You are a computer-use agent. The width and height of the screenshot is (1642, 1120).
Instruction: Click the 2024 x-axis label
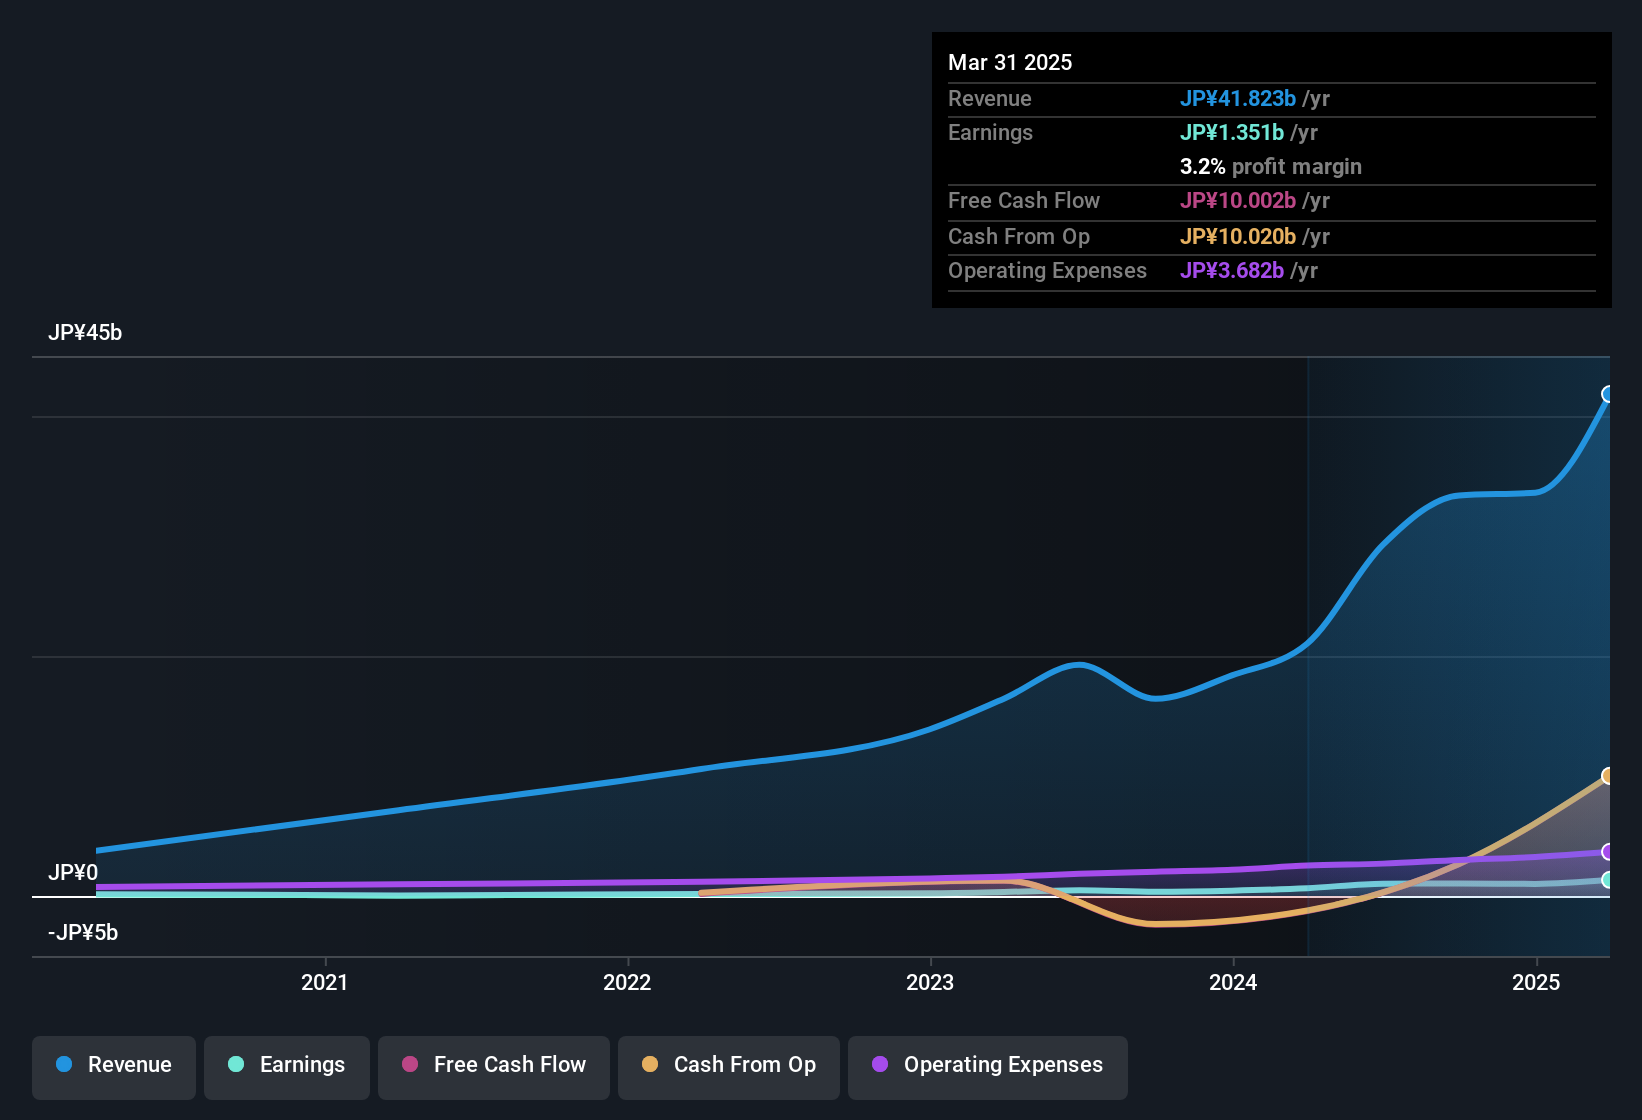(x=1233, y=983)
